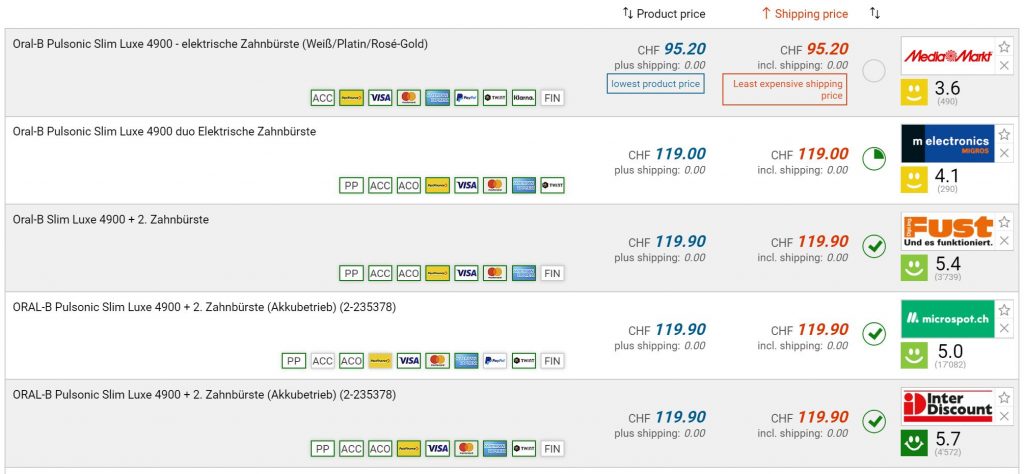Click the Klarna payment icon
The image size is (1024, 474).
click(x=523, y=98)
